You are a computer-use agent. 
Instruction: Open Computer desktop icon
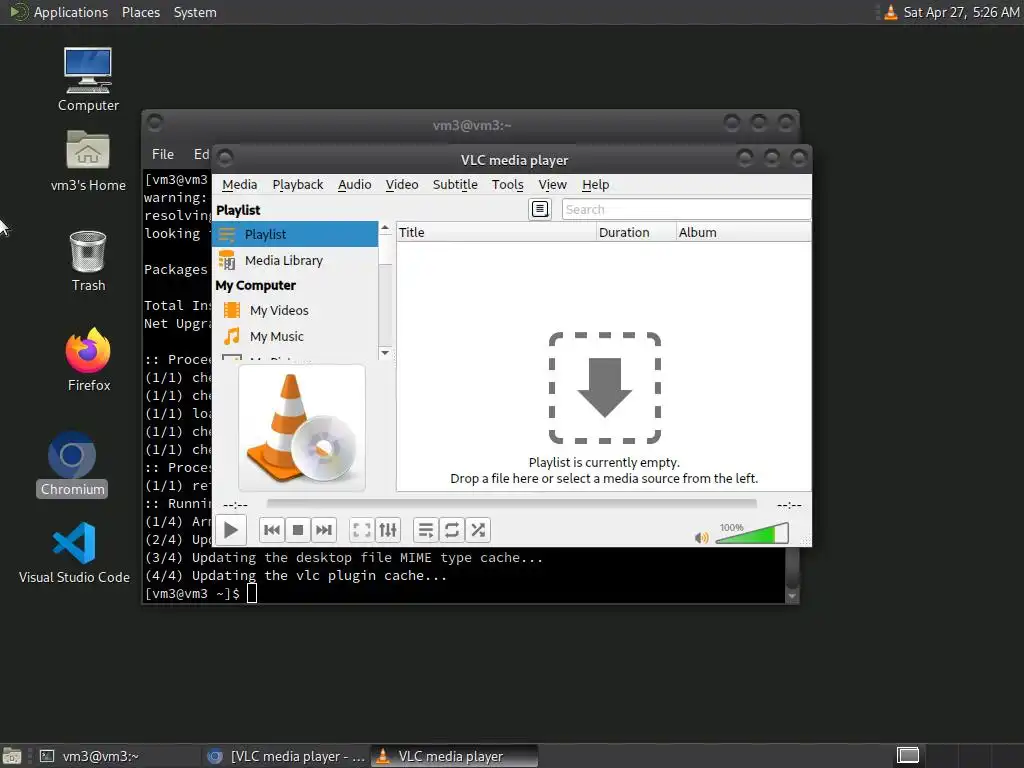click(88, 80)
